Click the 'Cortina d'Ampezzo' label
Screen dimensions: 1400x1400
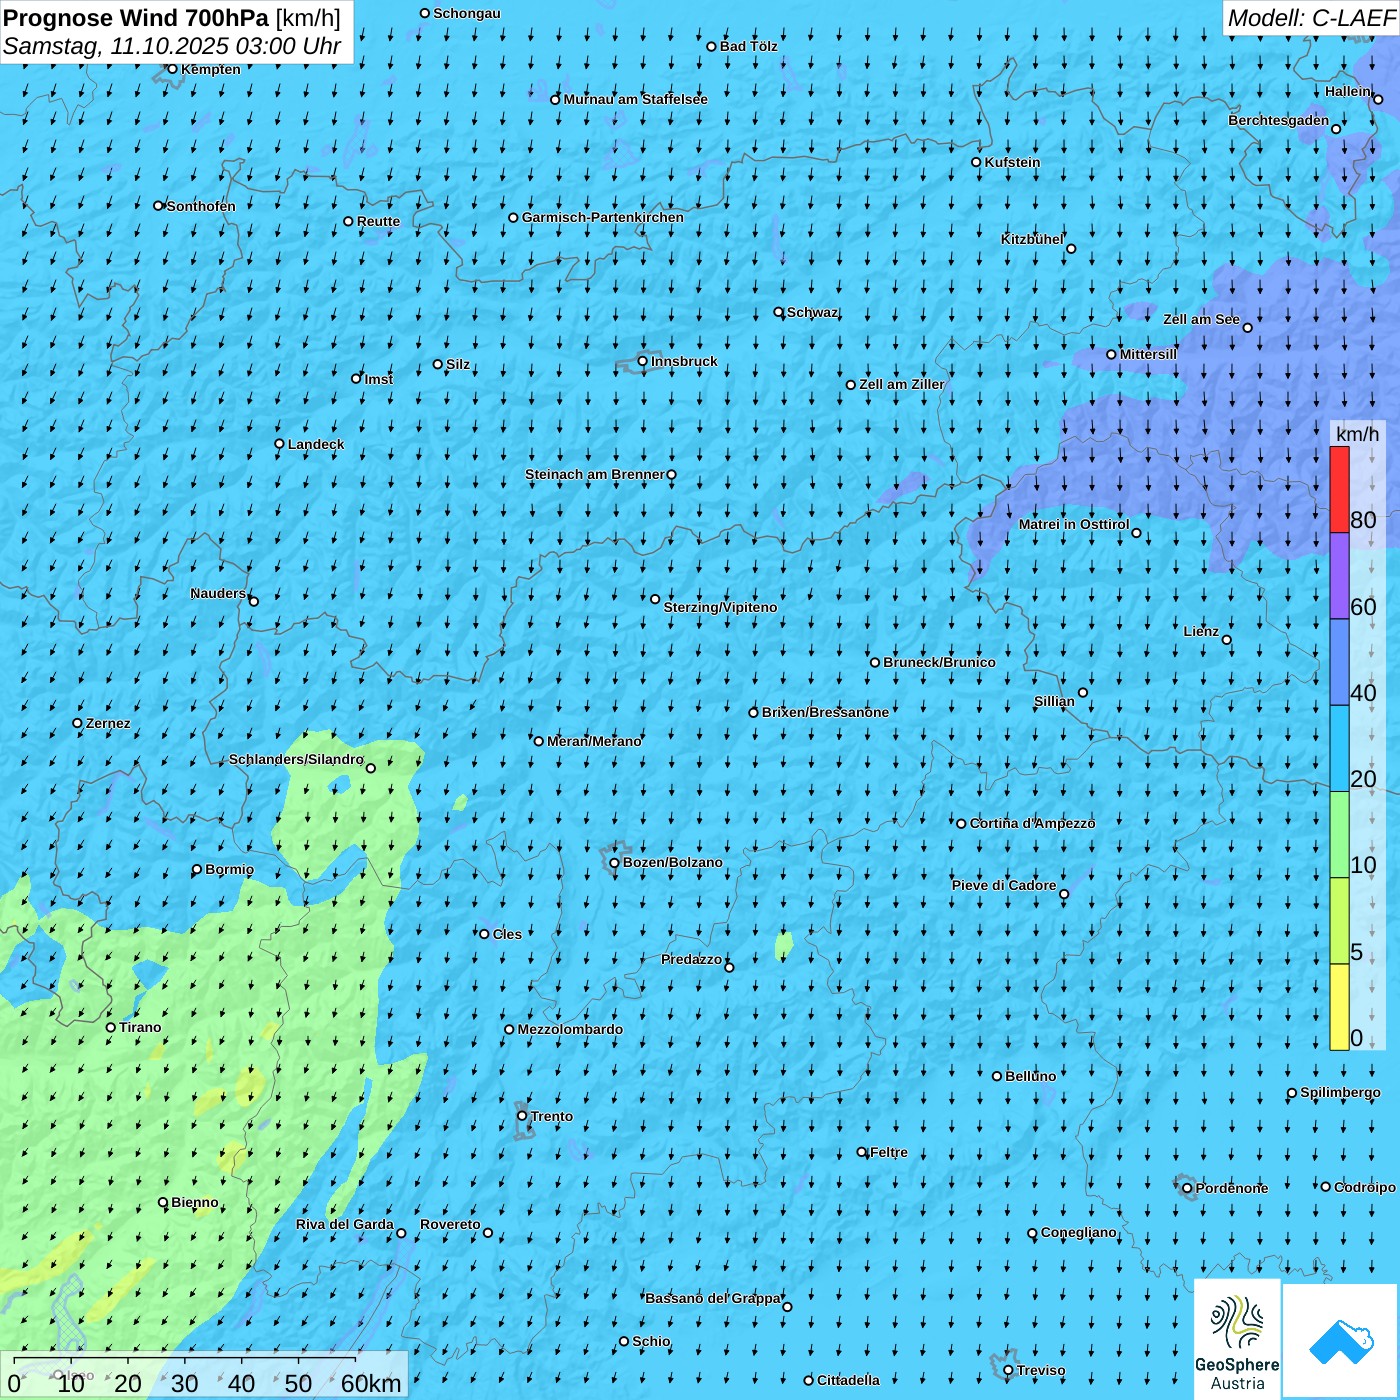pos(1033,823)
